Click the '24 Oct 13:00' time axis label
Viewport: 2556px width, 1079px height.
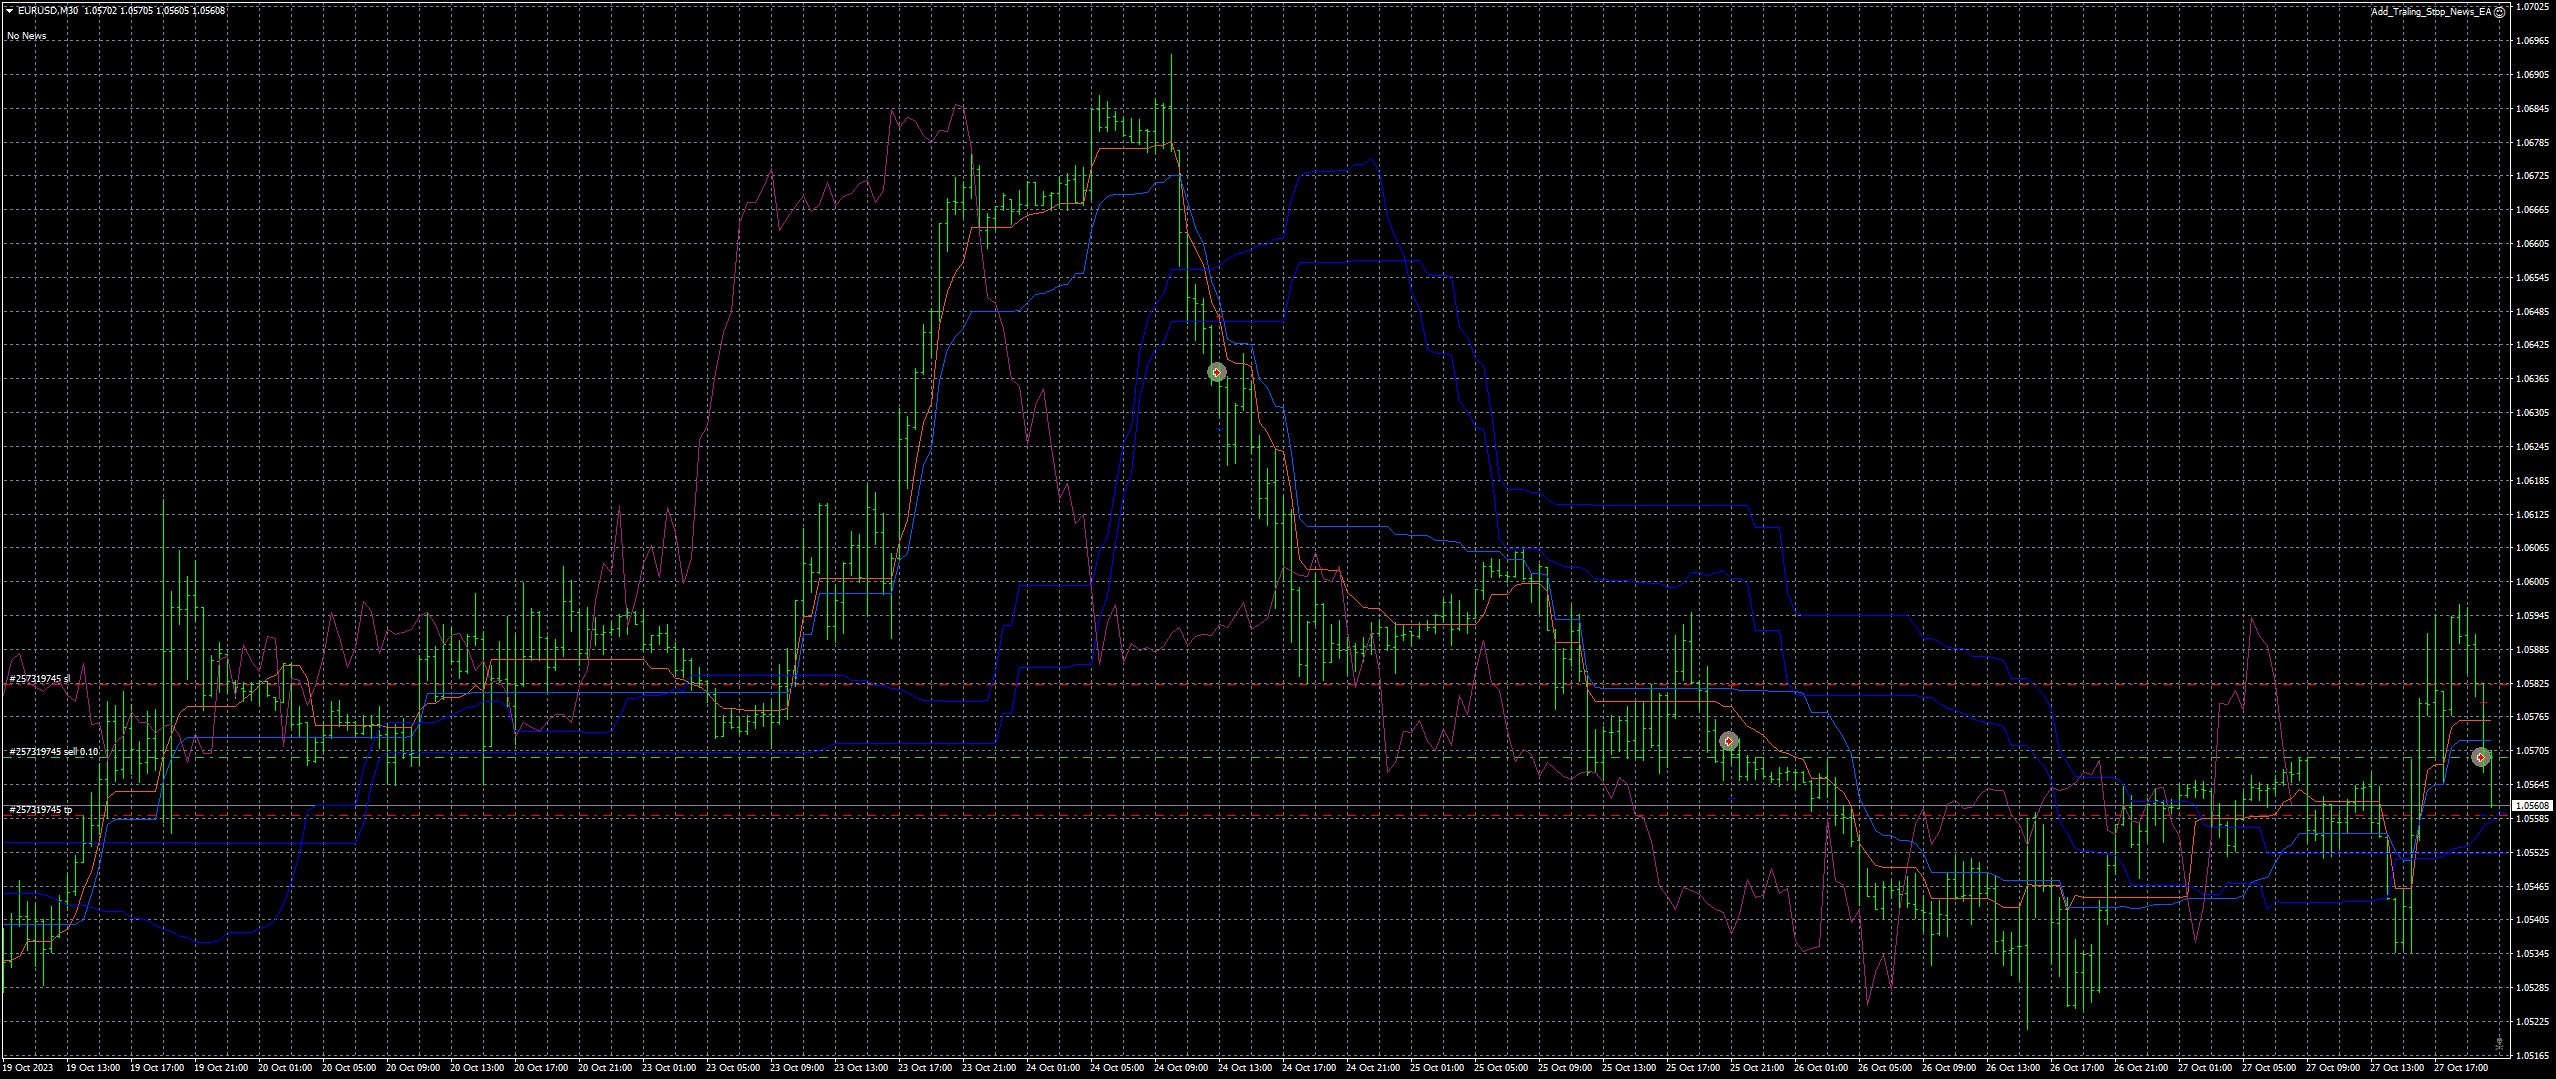(x=1245, y=1068)
